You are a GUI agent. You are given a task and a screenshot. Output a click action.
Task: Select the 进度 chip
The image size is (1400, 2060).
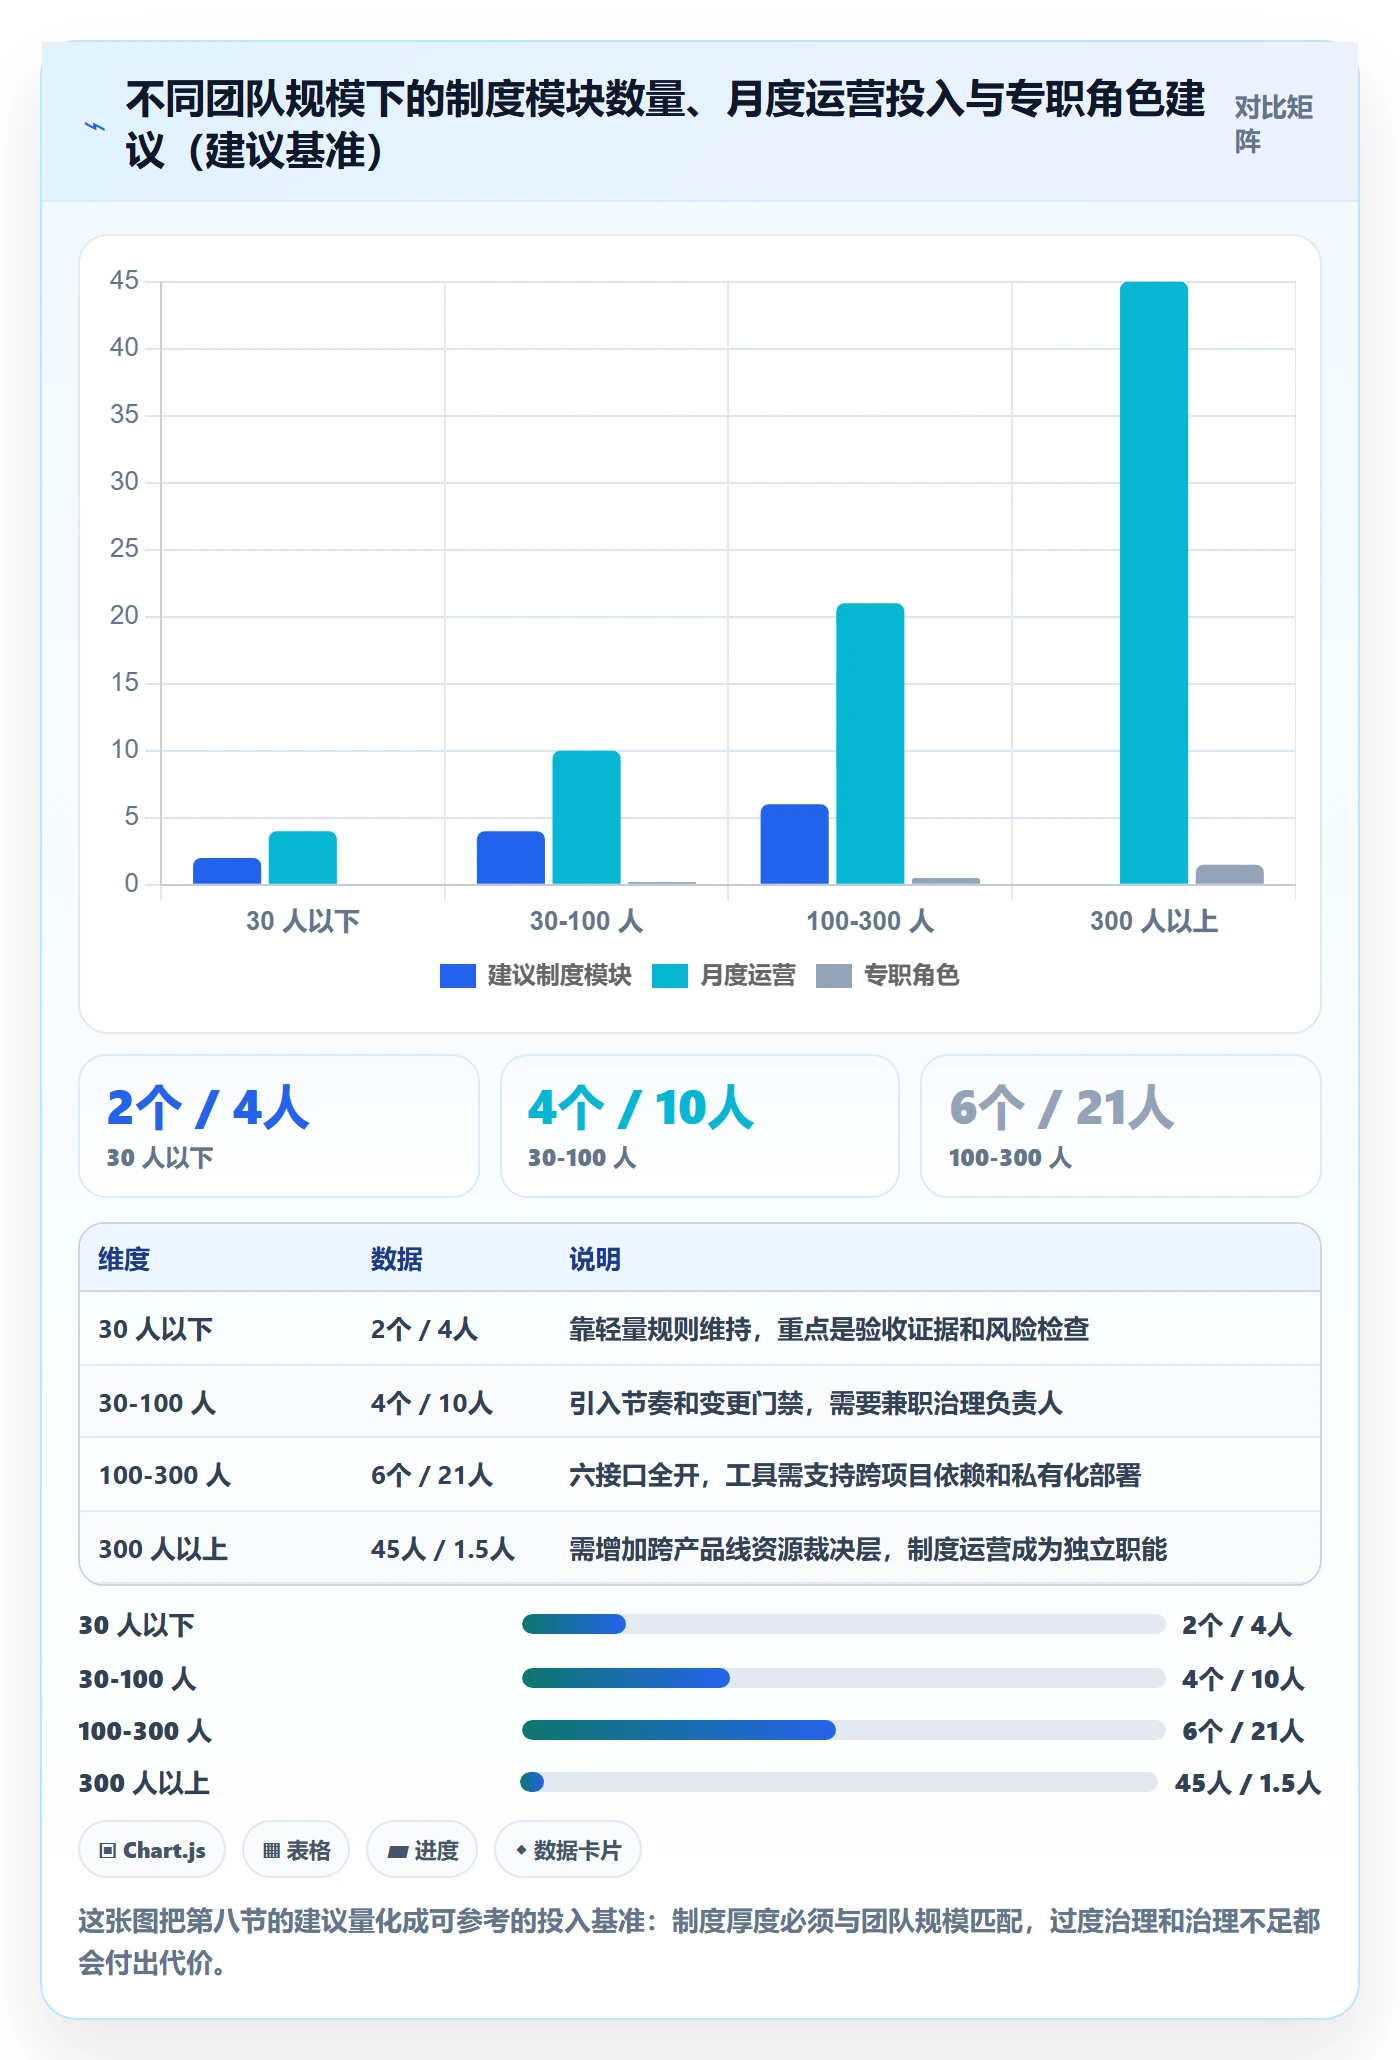pos(422,1850)
